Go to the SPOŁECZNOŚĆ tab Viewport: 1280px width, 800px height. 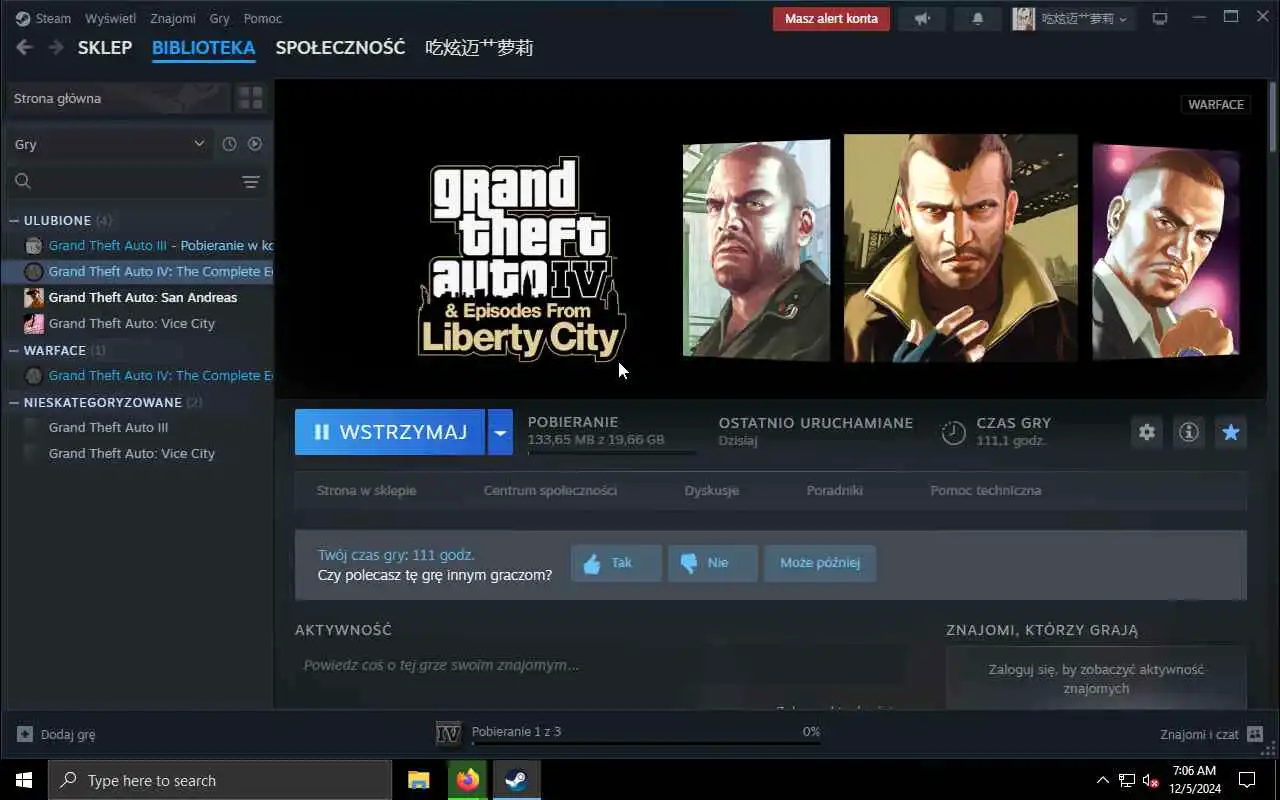[340, 47]
